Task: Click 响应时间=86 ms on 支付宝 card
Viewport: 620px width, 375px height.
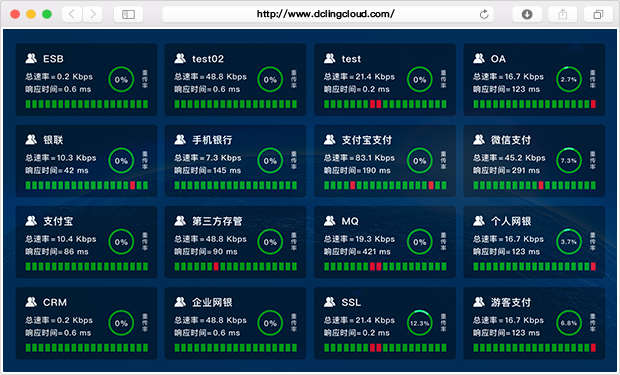Action: tap(57, 252)
